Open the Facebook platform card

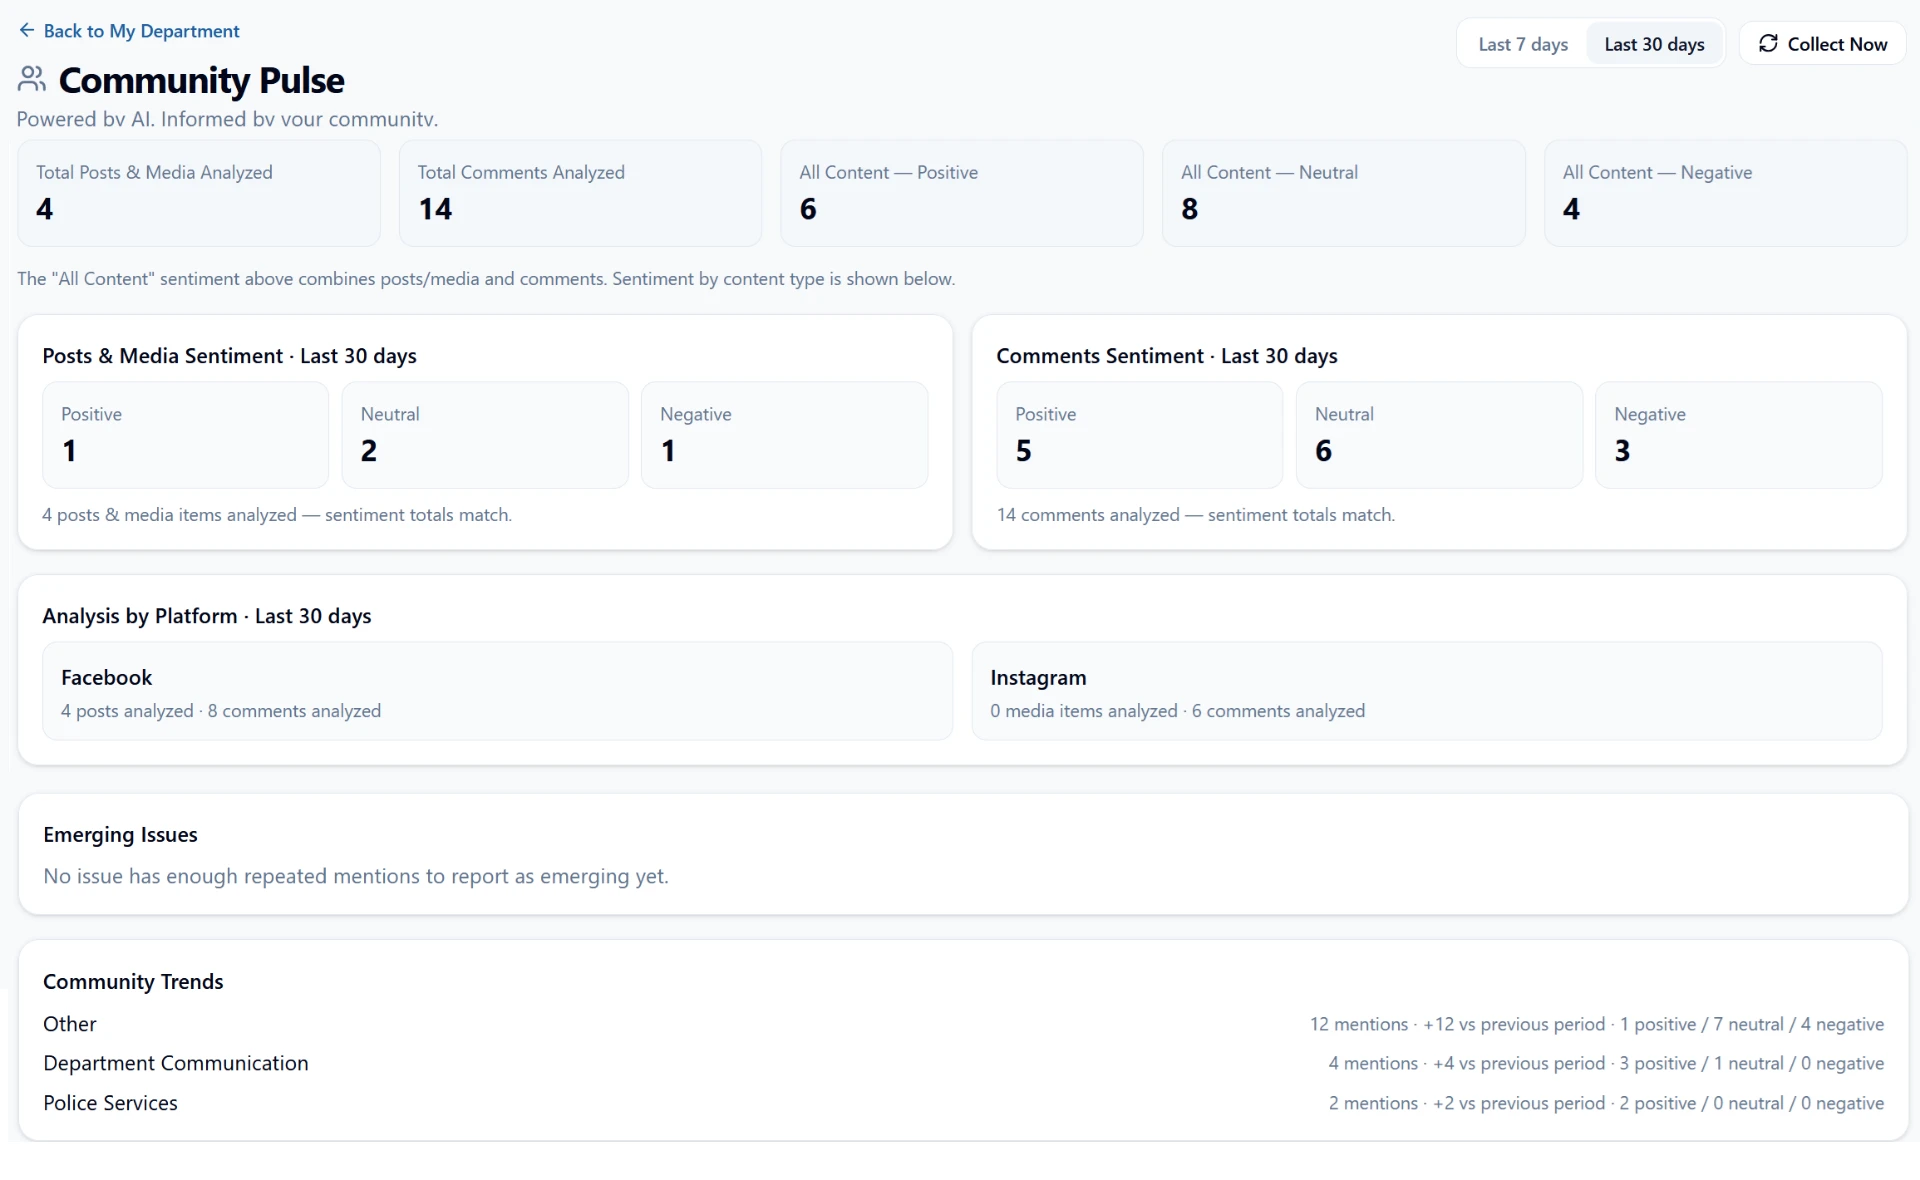(497, 691)
